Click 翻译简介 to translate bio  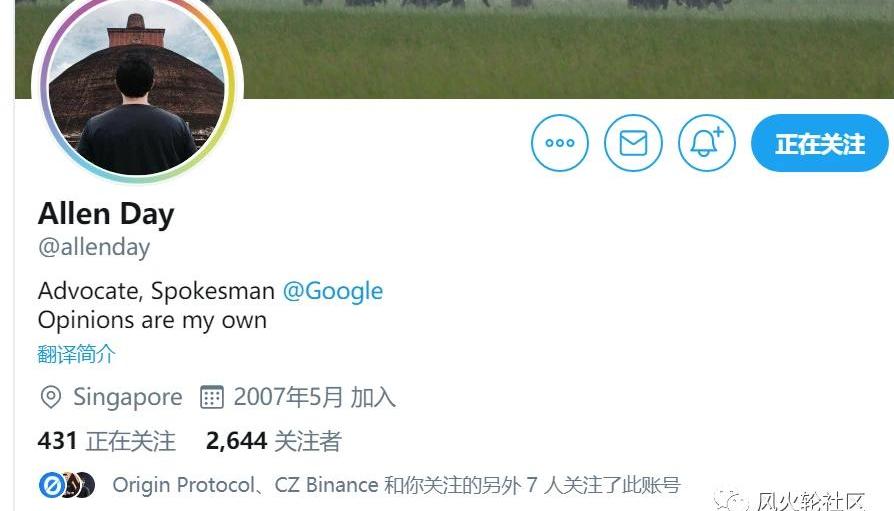(x=76, y=354)
